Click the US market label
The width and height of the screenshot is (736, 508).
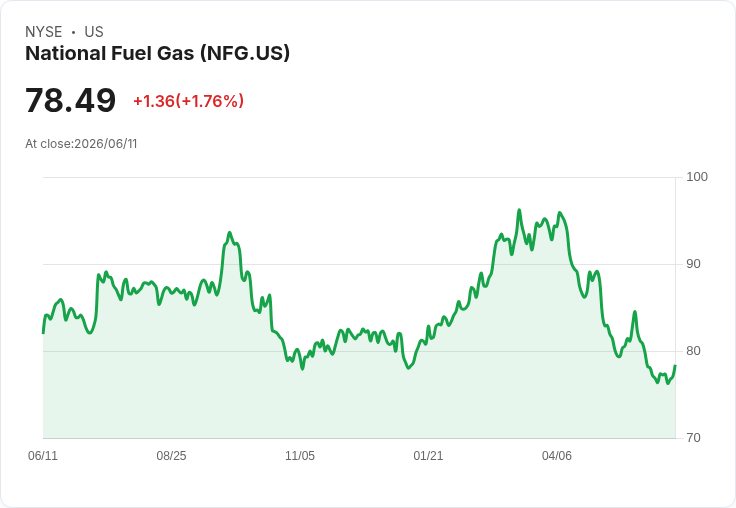pyautogui.click(x=94, y=32)
